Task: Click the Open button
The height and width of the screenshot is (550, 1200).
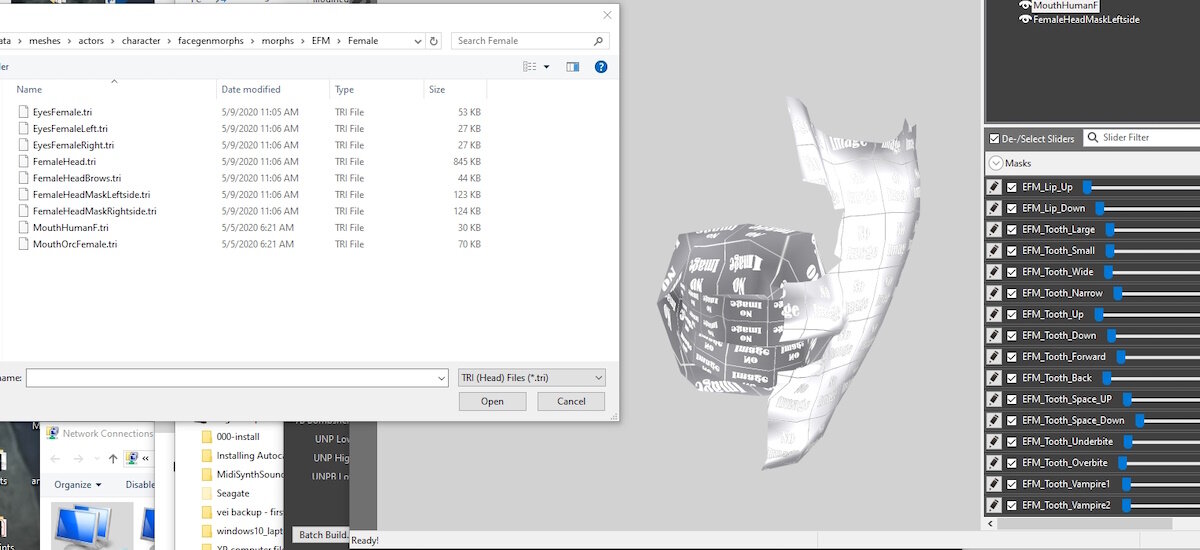Action: click(x=492, y=401)
